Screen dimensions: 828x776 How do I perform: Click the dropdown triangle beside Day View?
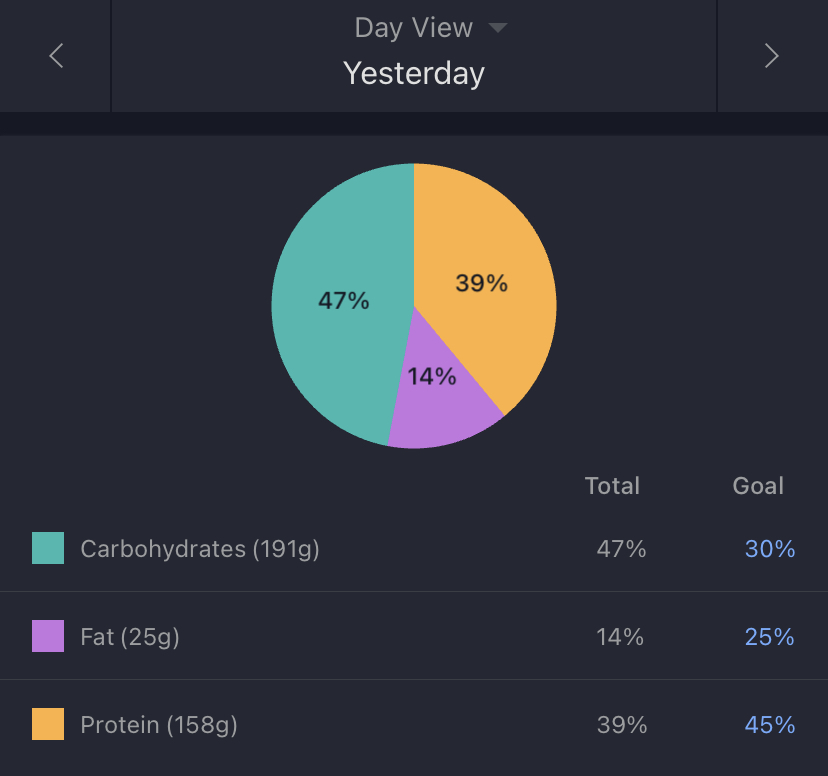(x=497, y=28)
